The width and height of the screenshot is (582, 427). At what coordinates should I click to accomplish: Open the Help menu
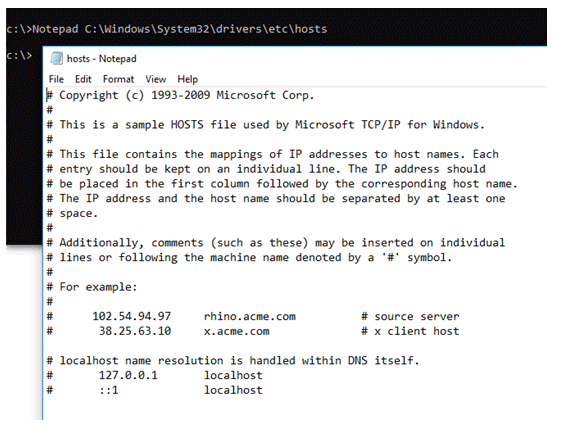click(x=187, y=79)
